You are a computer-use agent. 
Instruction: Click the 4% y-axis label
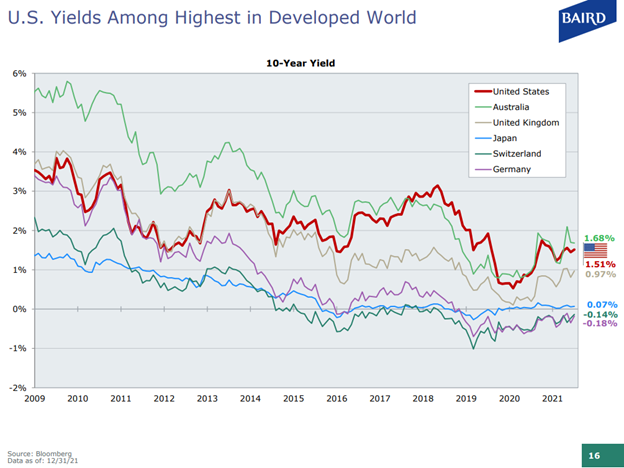pyautogui.click(x=21, y=152)
